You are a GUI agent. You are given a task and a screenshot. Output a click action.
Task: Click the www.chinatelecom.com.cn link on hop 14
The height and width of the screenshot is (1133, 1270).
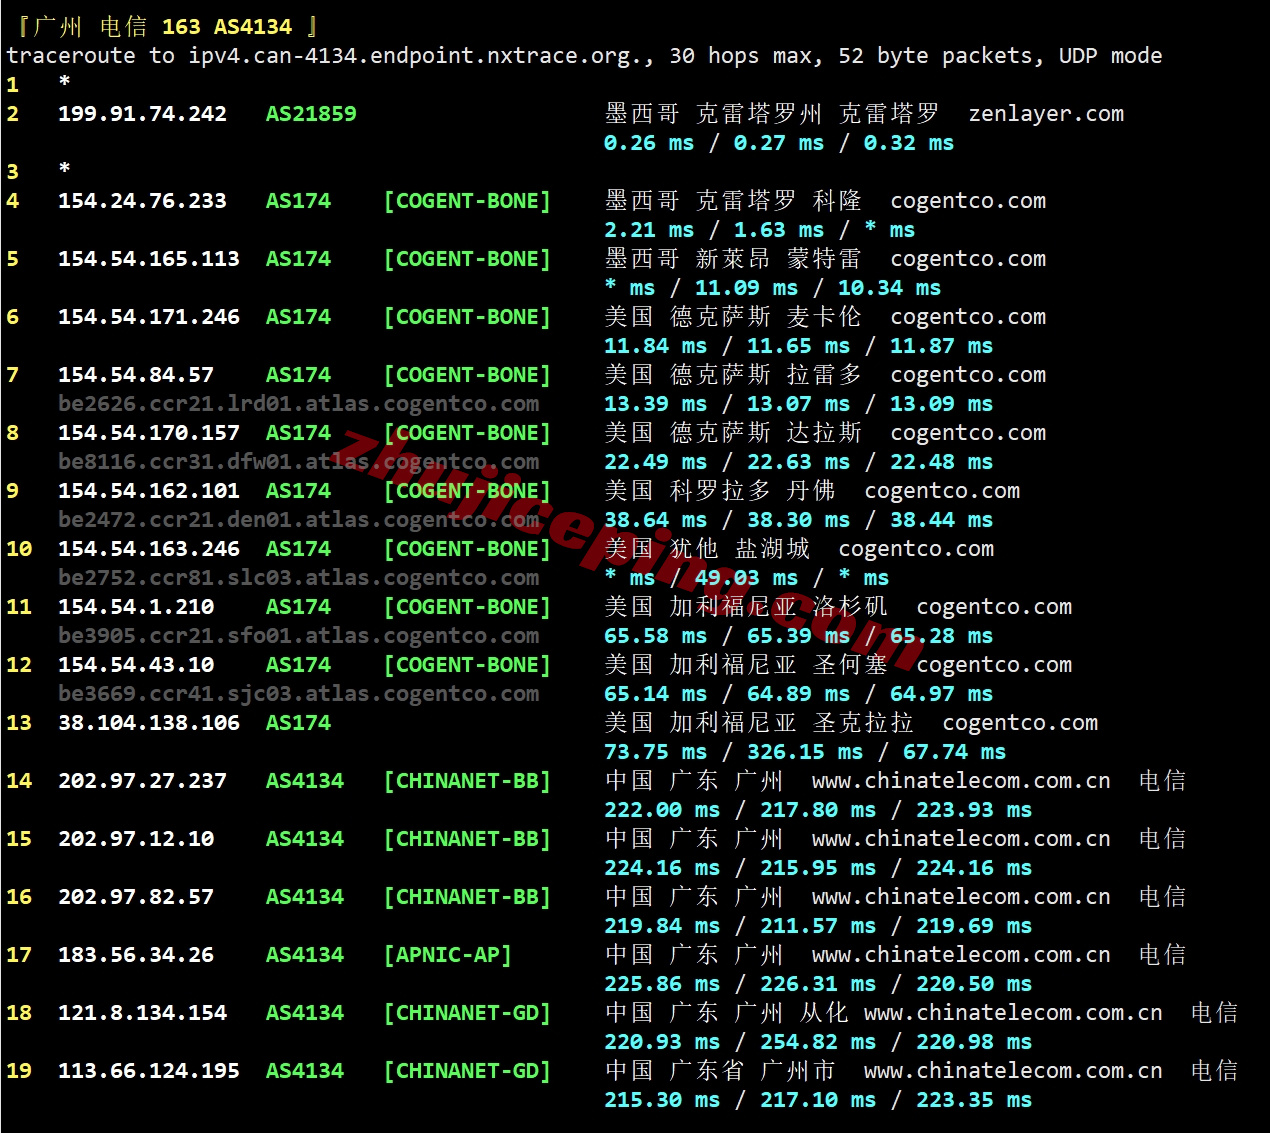point(961,780)
